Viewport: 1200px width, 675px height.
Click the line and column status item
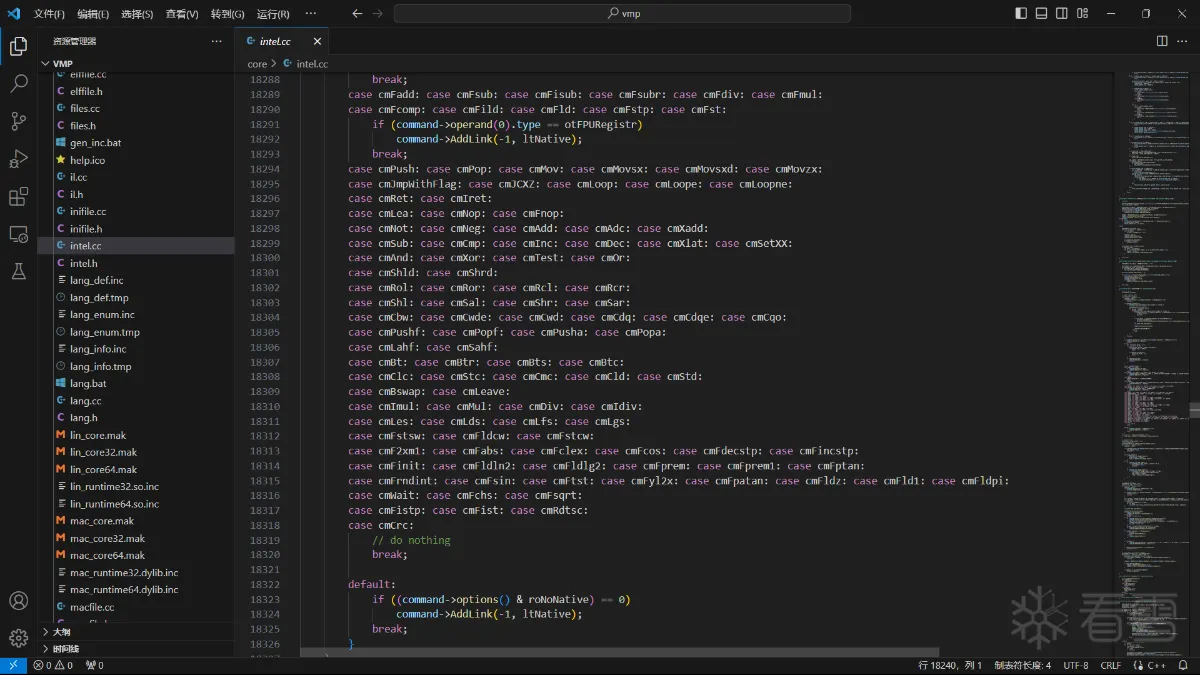[x=950, y=665]
